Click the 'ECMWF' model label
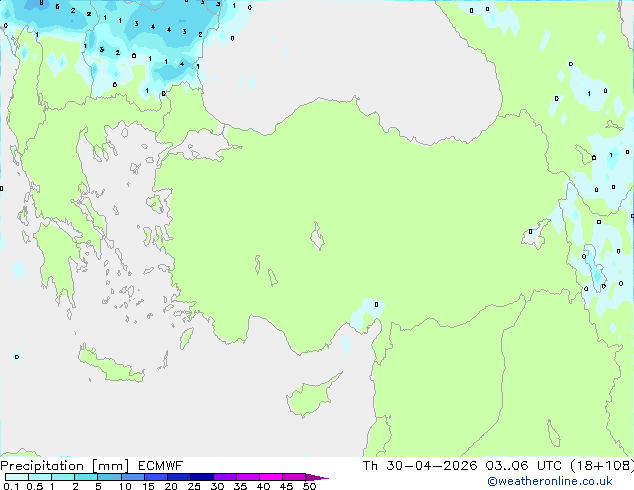Screen dimensions: 634x490 click(161, 466)
